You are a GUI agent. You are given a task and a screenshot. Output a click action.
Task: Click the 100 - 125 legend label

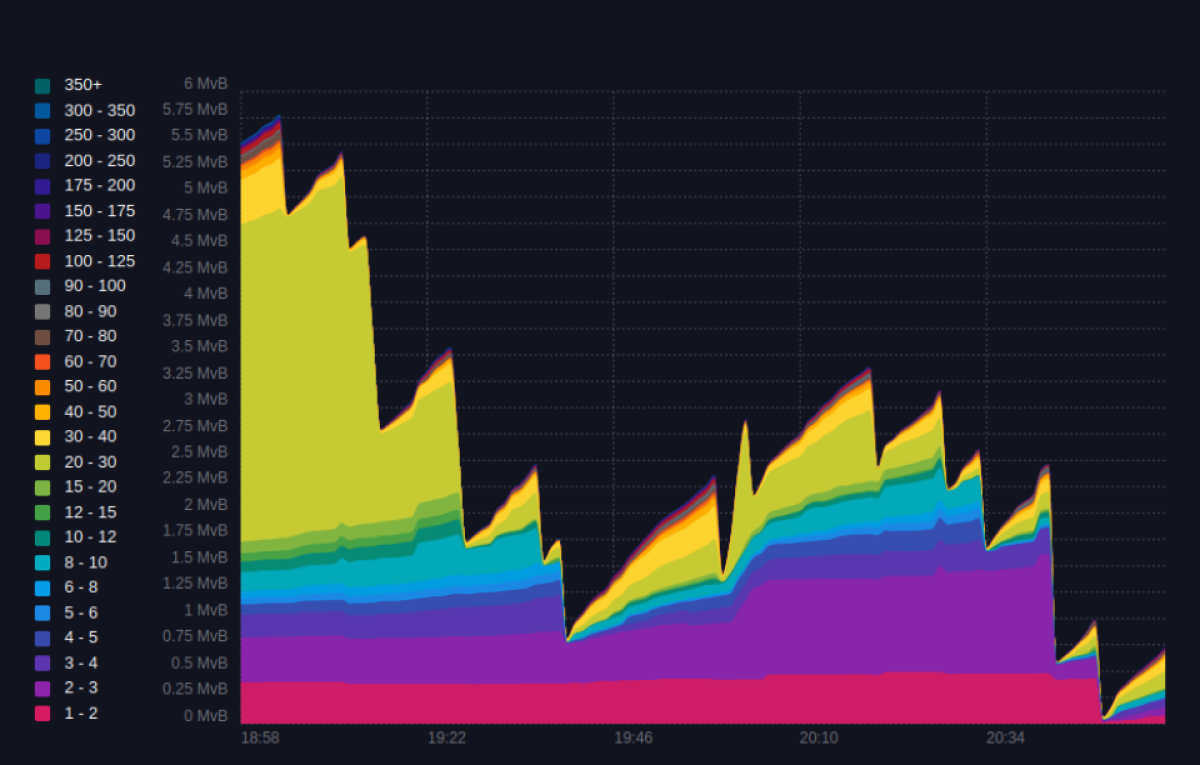pyautogui.click(x=99, y=261)
